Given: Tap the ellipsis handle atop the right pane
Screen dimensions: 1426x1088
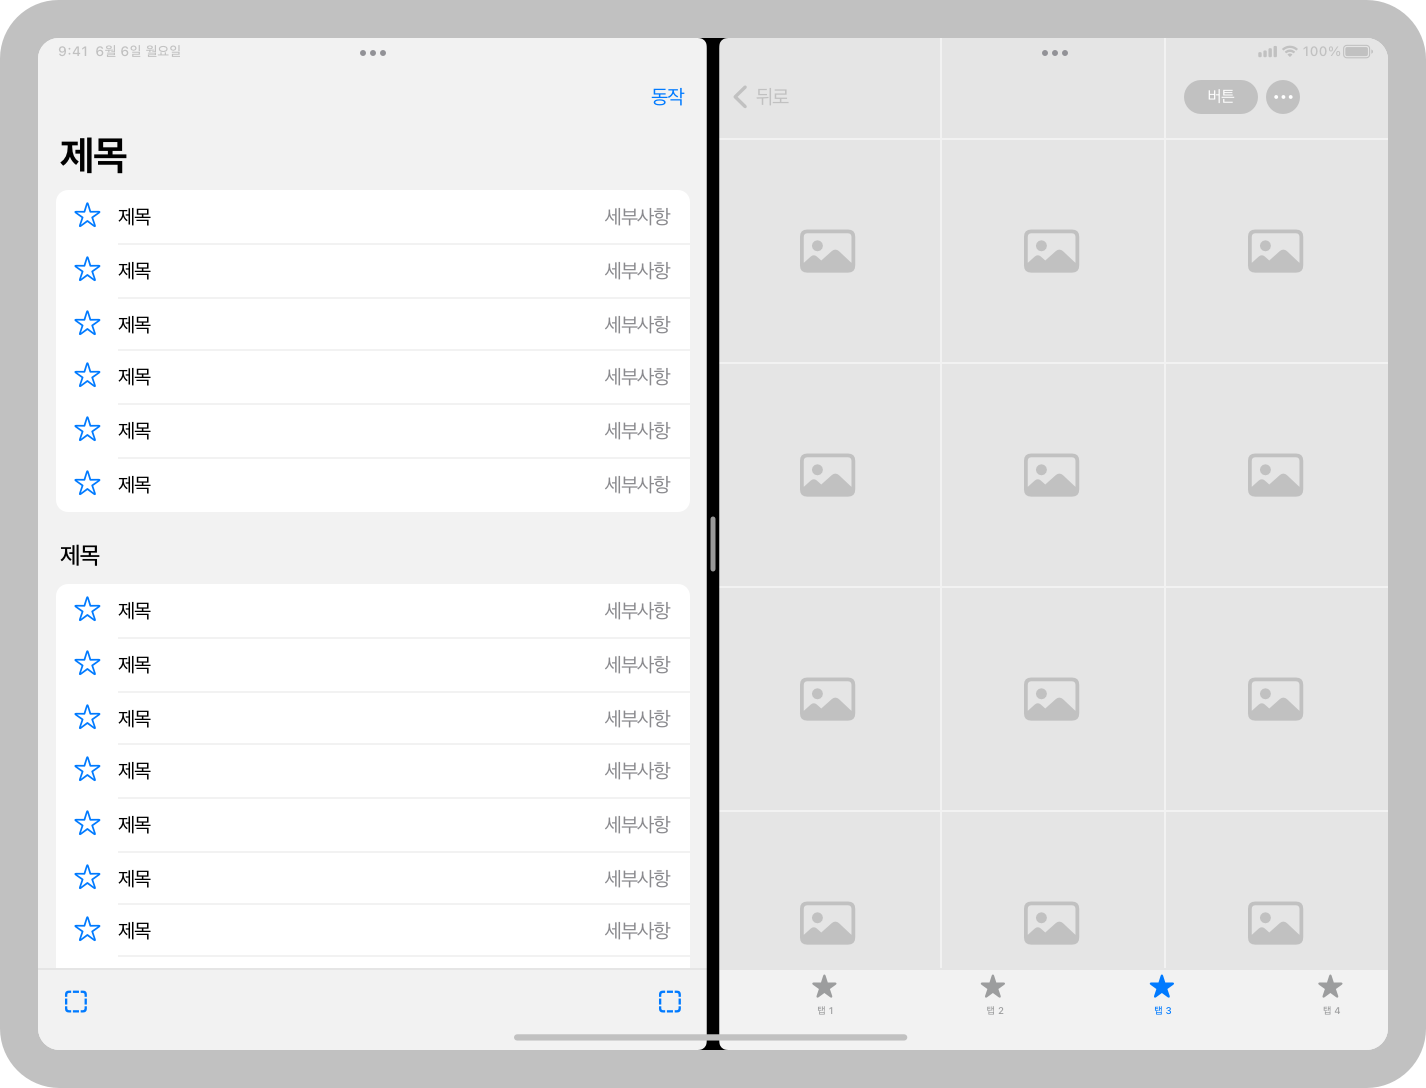Looking at the screenshot, I should [x=1054, y=53].
